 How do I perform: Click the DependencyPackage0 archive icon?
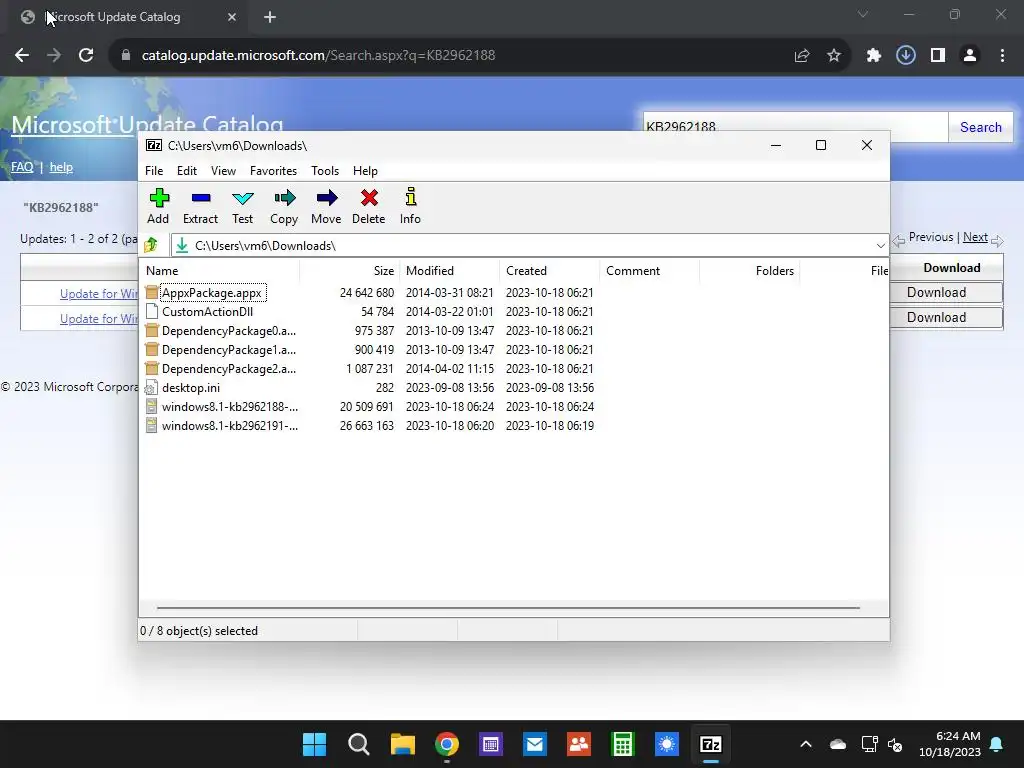tap(152, 330)
